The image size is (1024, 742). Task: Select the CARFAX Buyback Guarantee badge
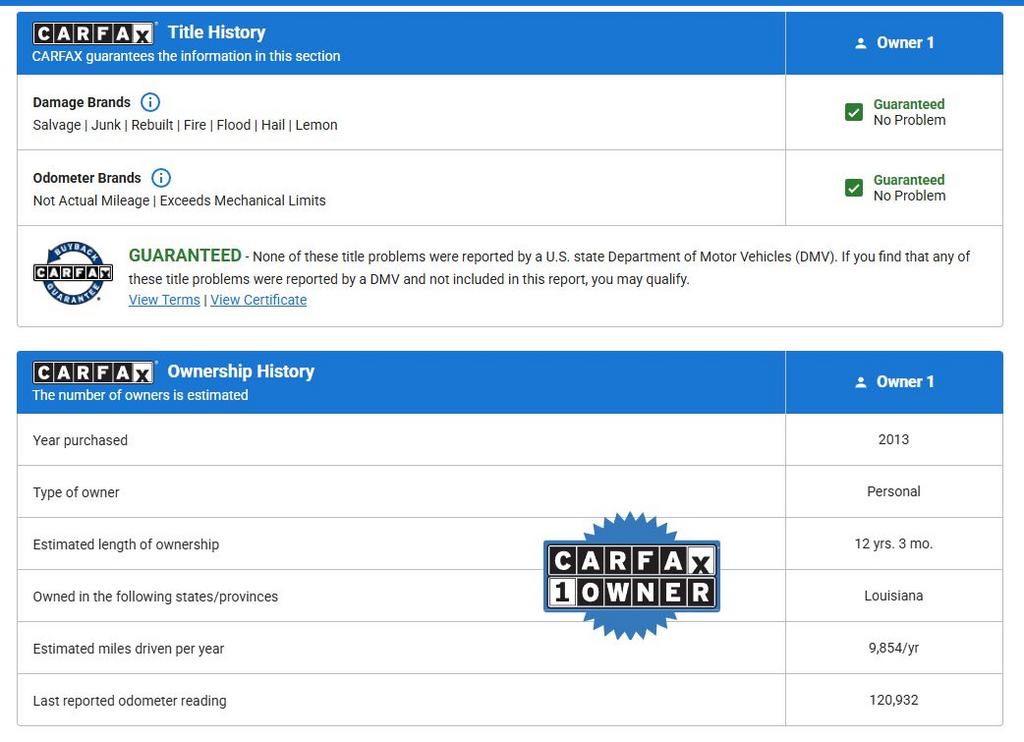click(73, 273)
